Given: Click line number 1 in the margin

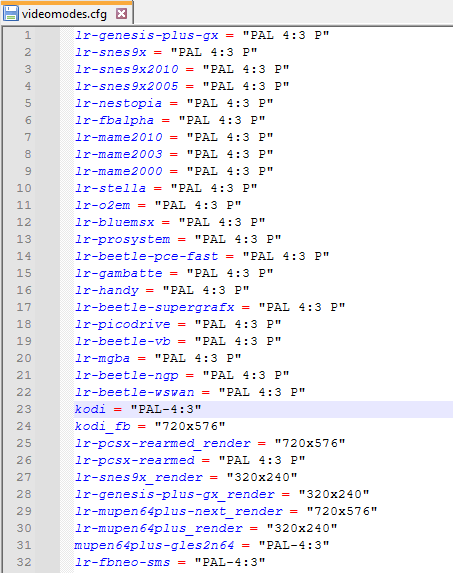Looking at the screenshot, I should 28,35.
